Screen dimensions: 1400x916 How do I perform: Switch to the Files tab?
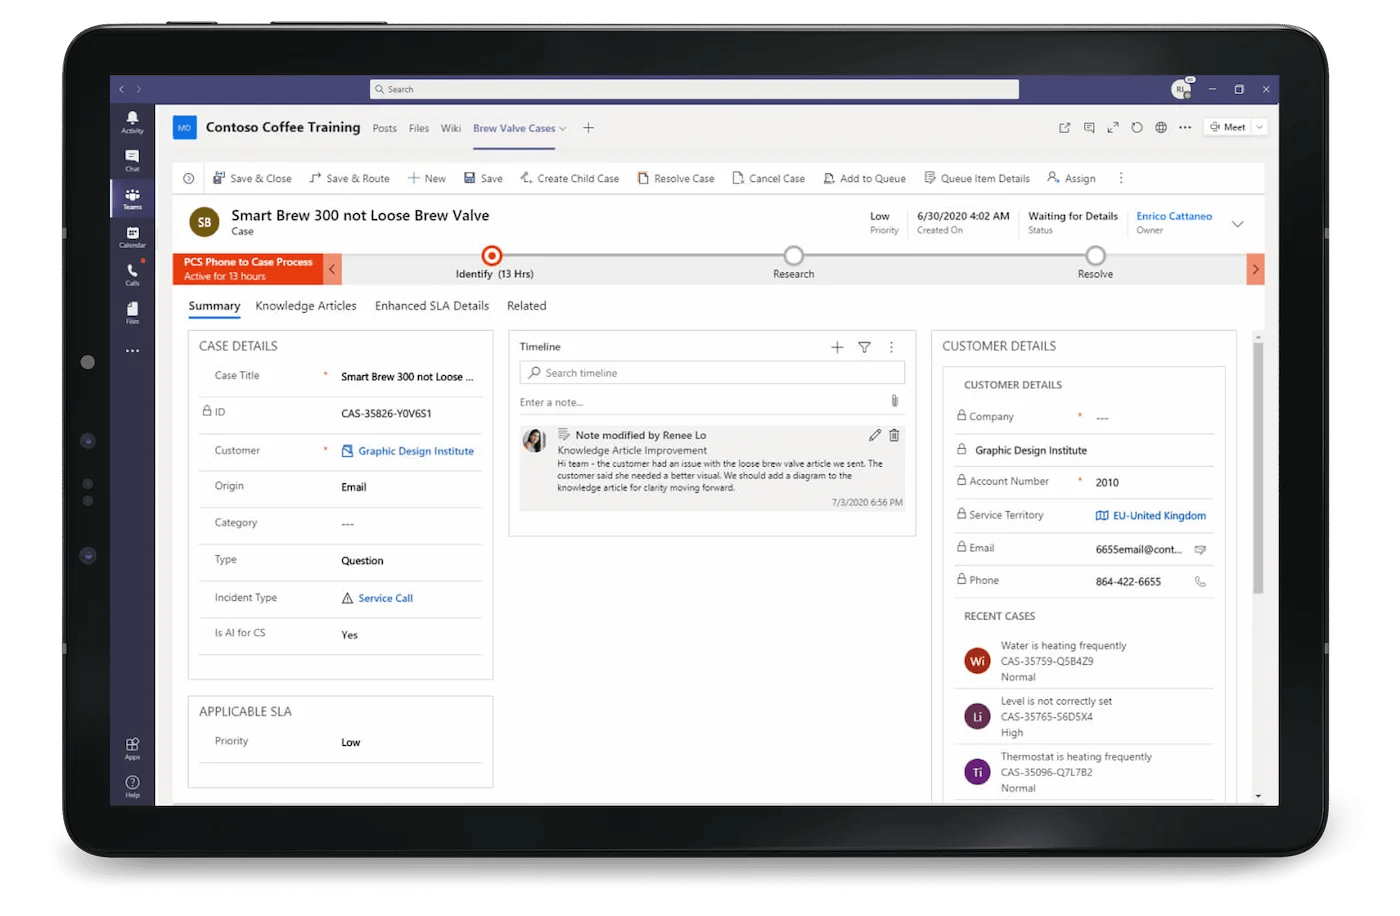(x=419, y=129)
